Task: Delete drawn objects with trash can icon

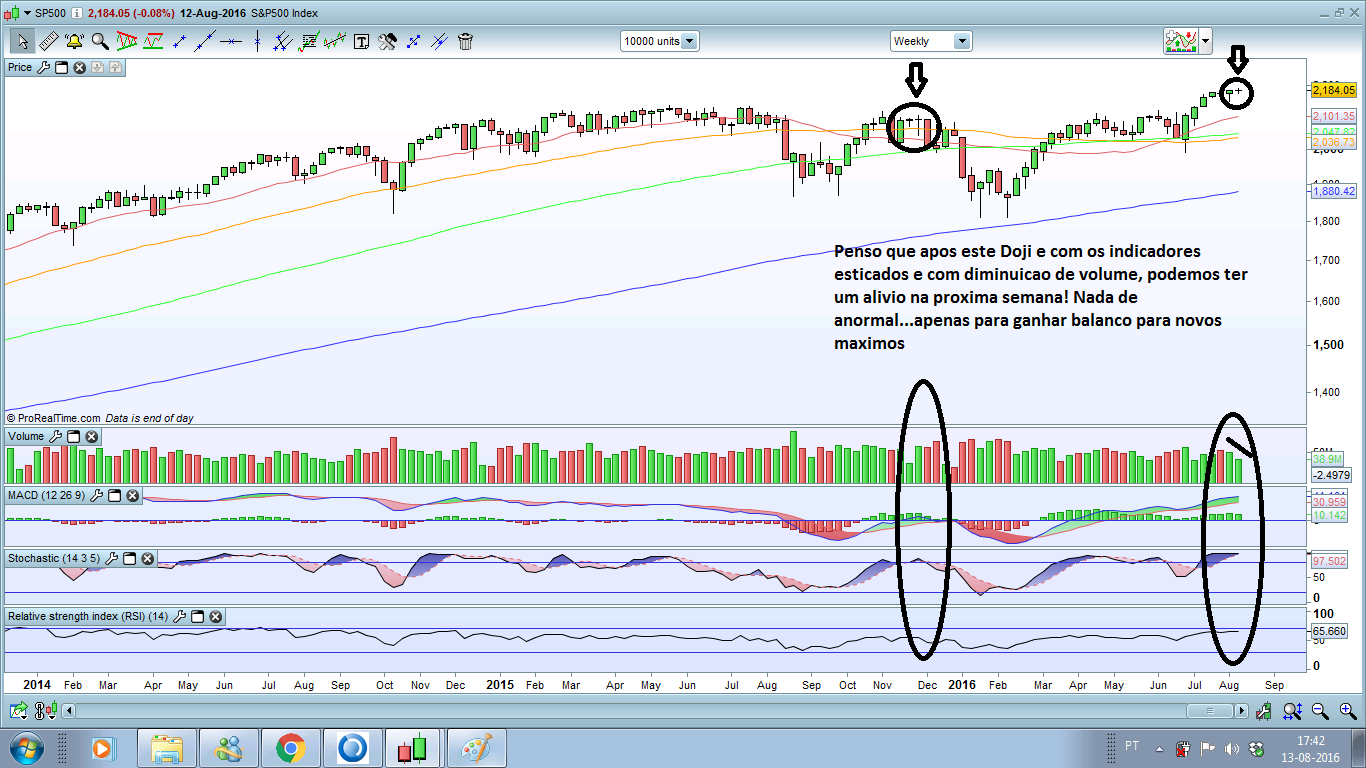Action: (465, 41)
